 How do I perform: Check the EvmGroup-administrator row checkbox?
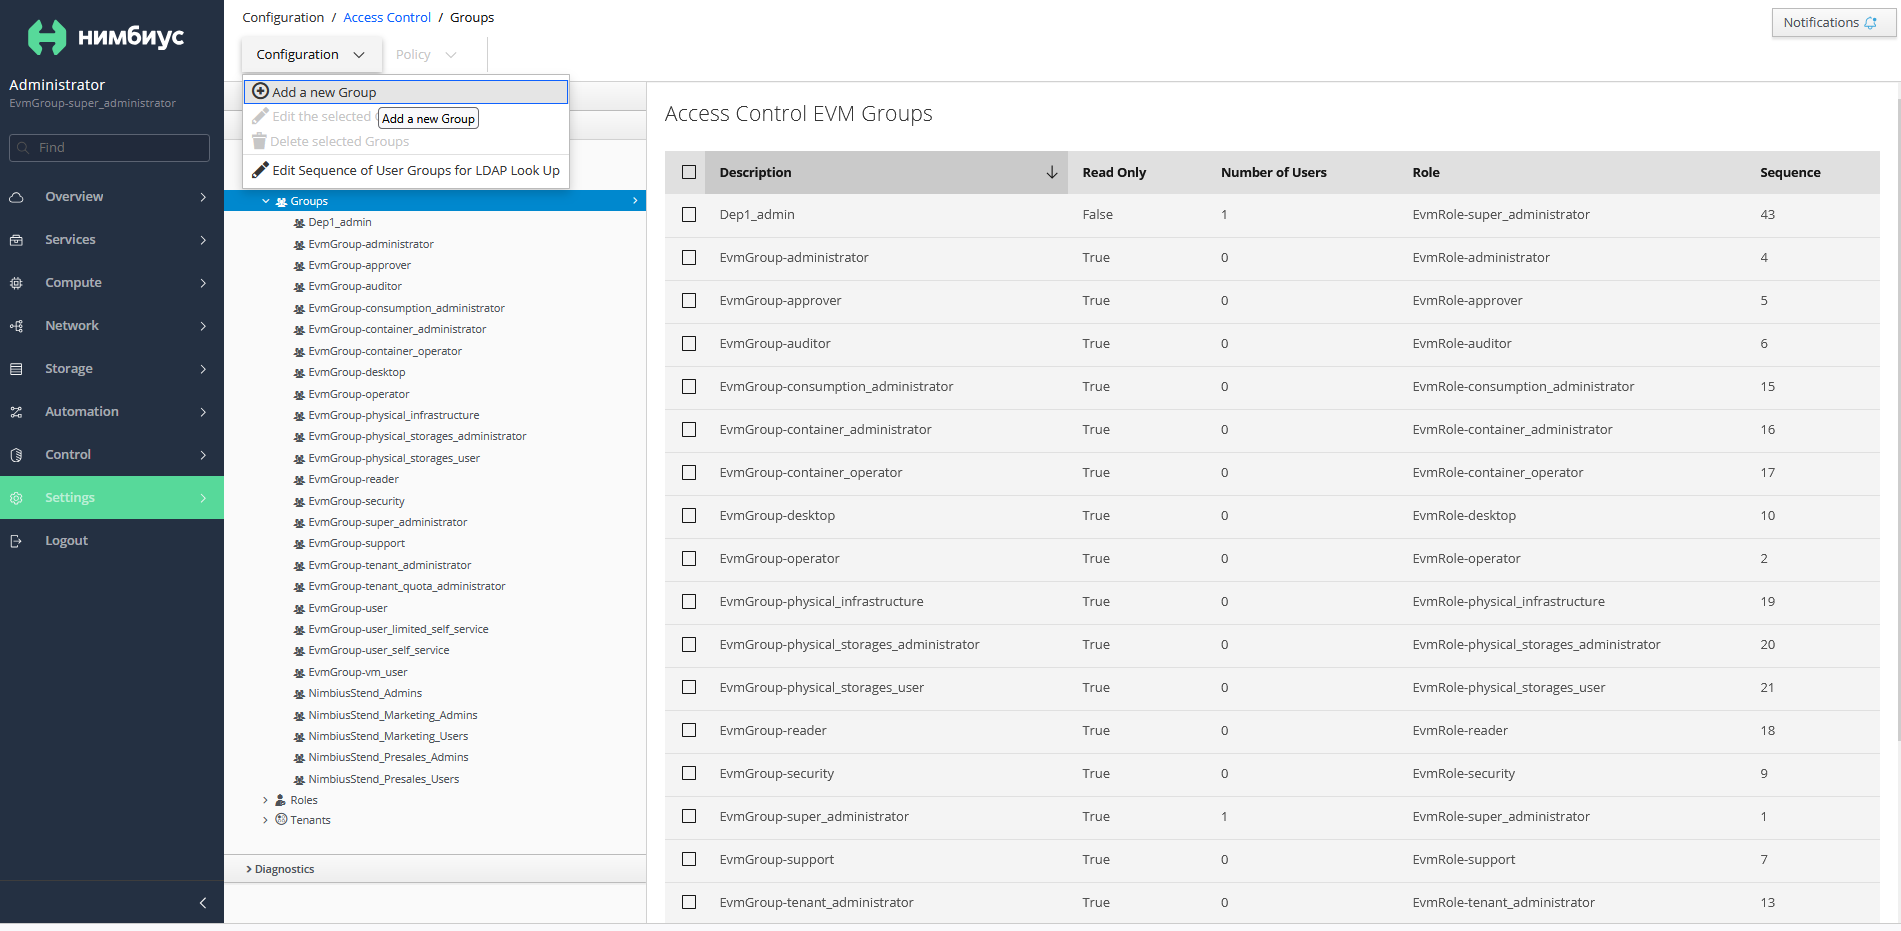coord(689,258)
